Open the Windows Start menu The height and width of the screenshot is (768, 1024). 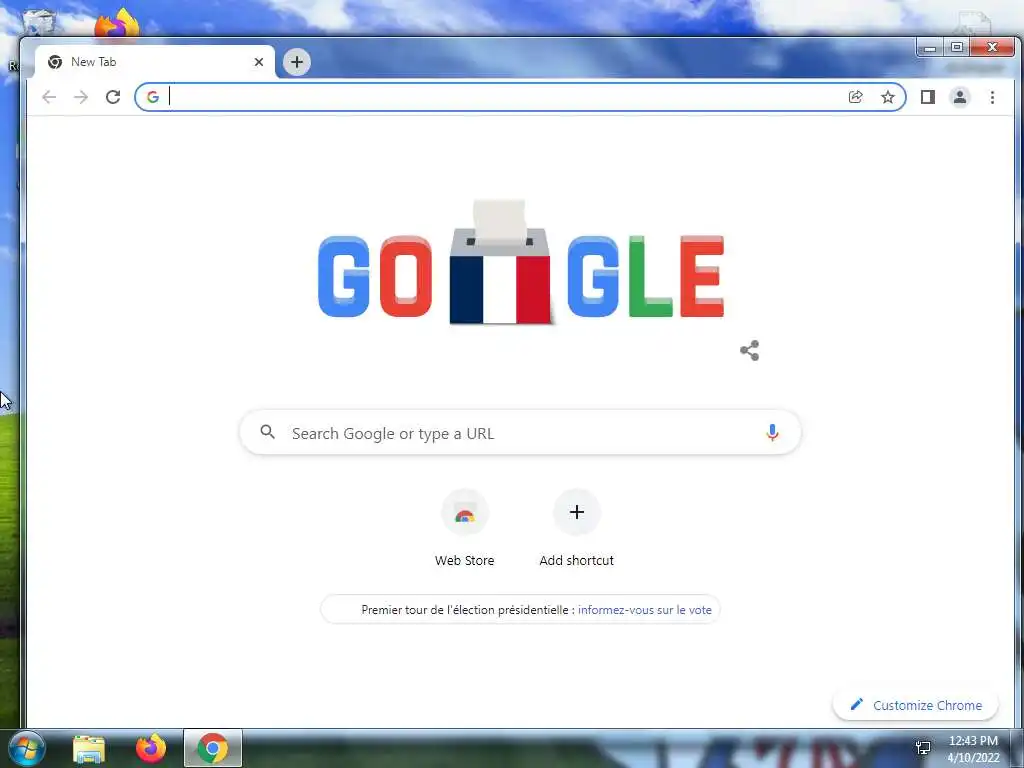(x=26, y=748)
